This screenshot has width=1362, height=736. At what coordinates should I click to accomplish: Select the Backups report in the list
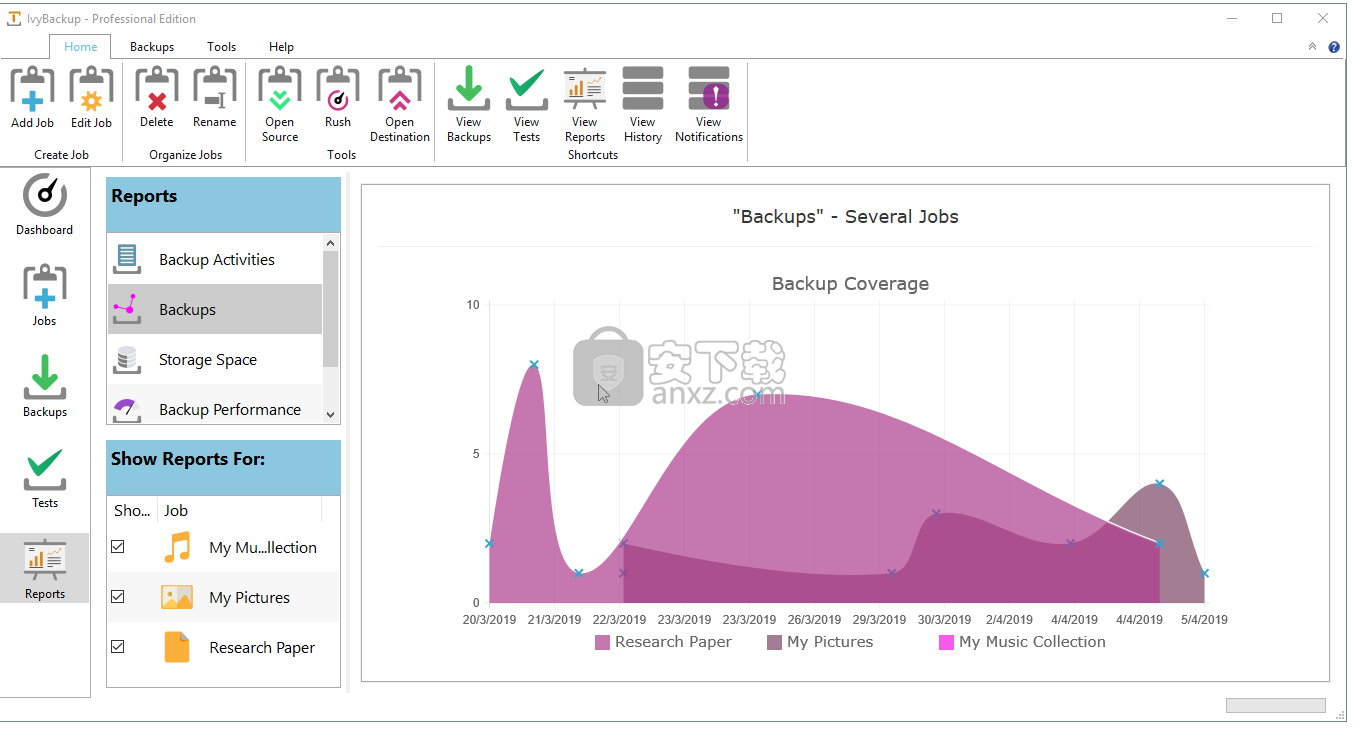click(215, 309)
